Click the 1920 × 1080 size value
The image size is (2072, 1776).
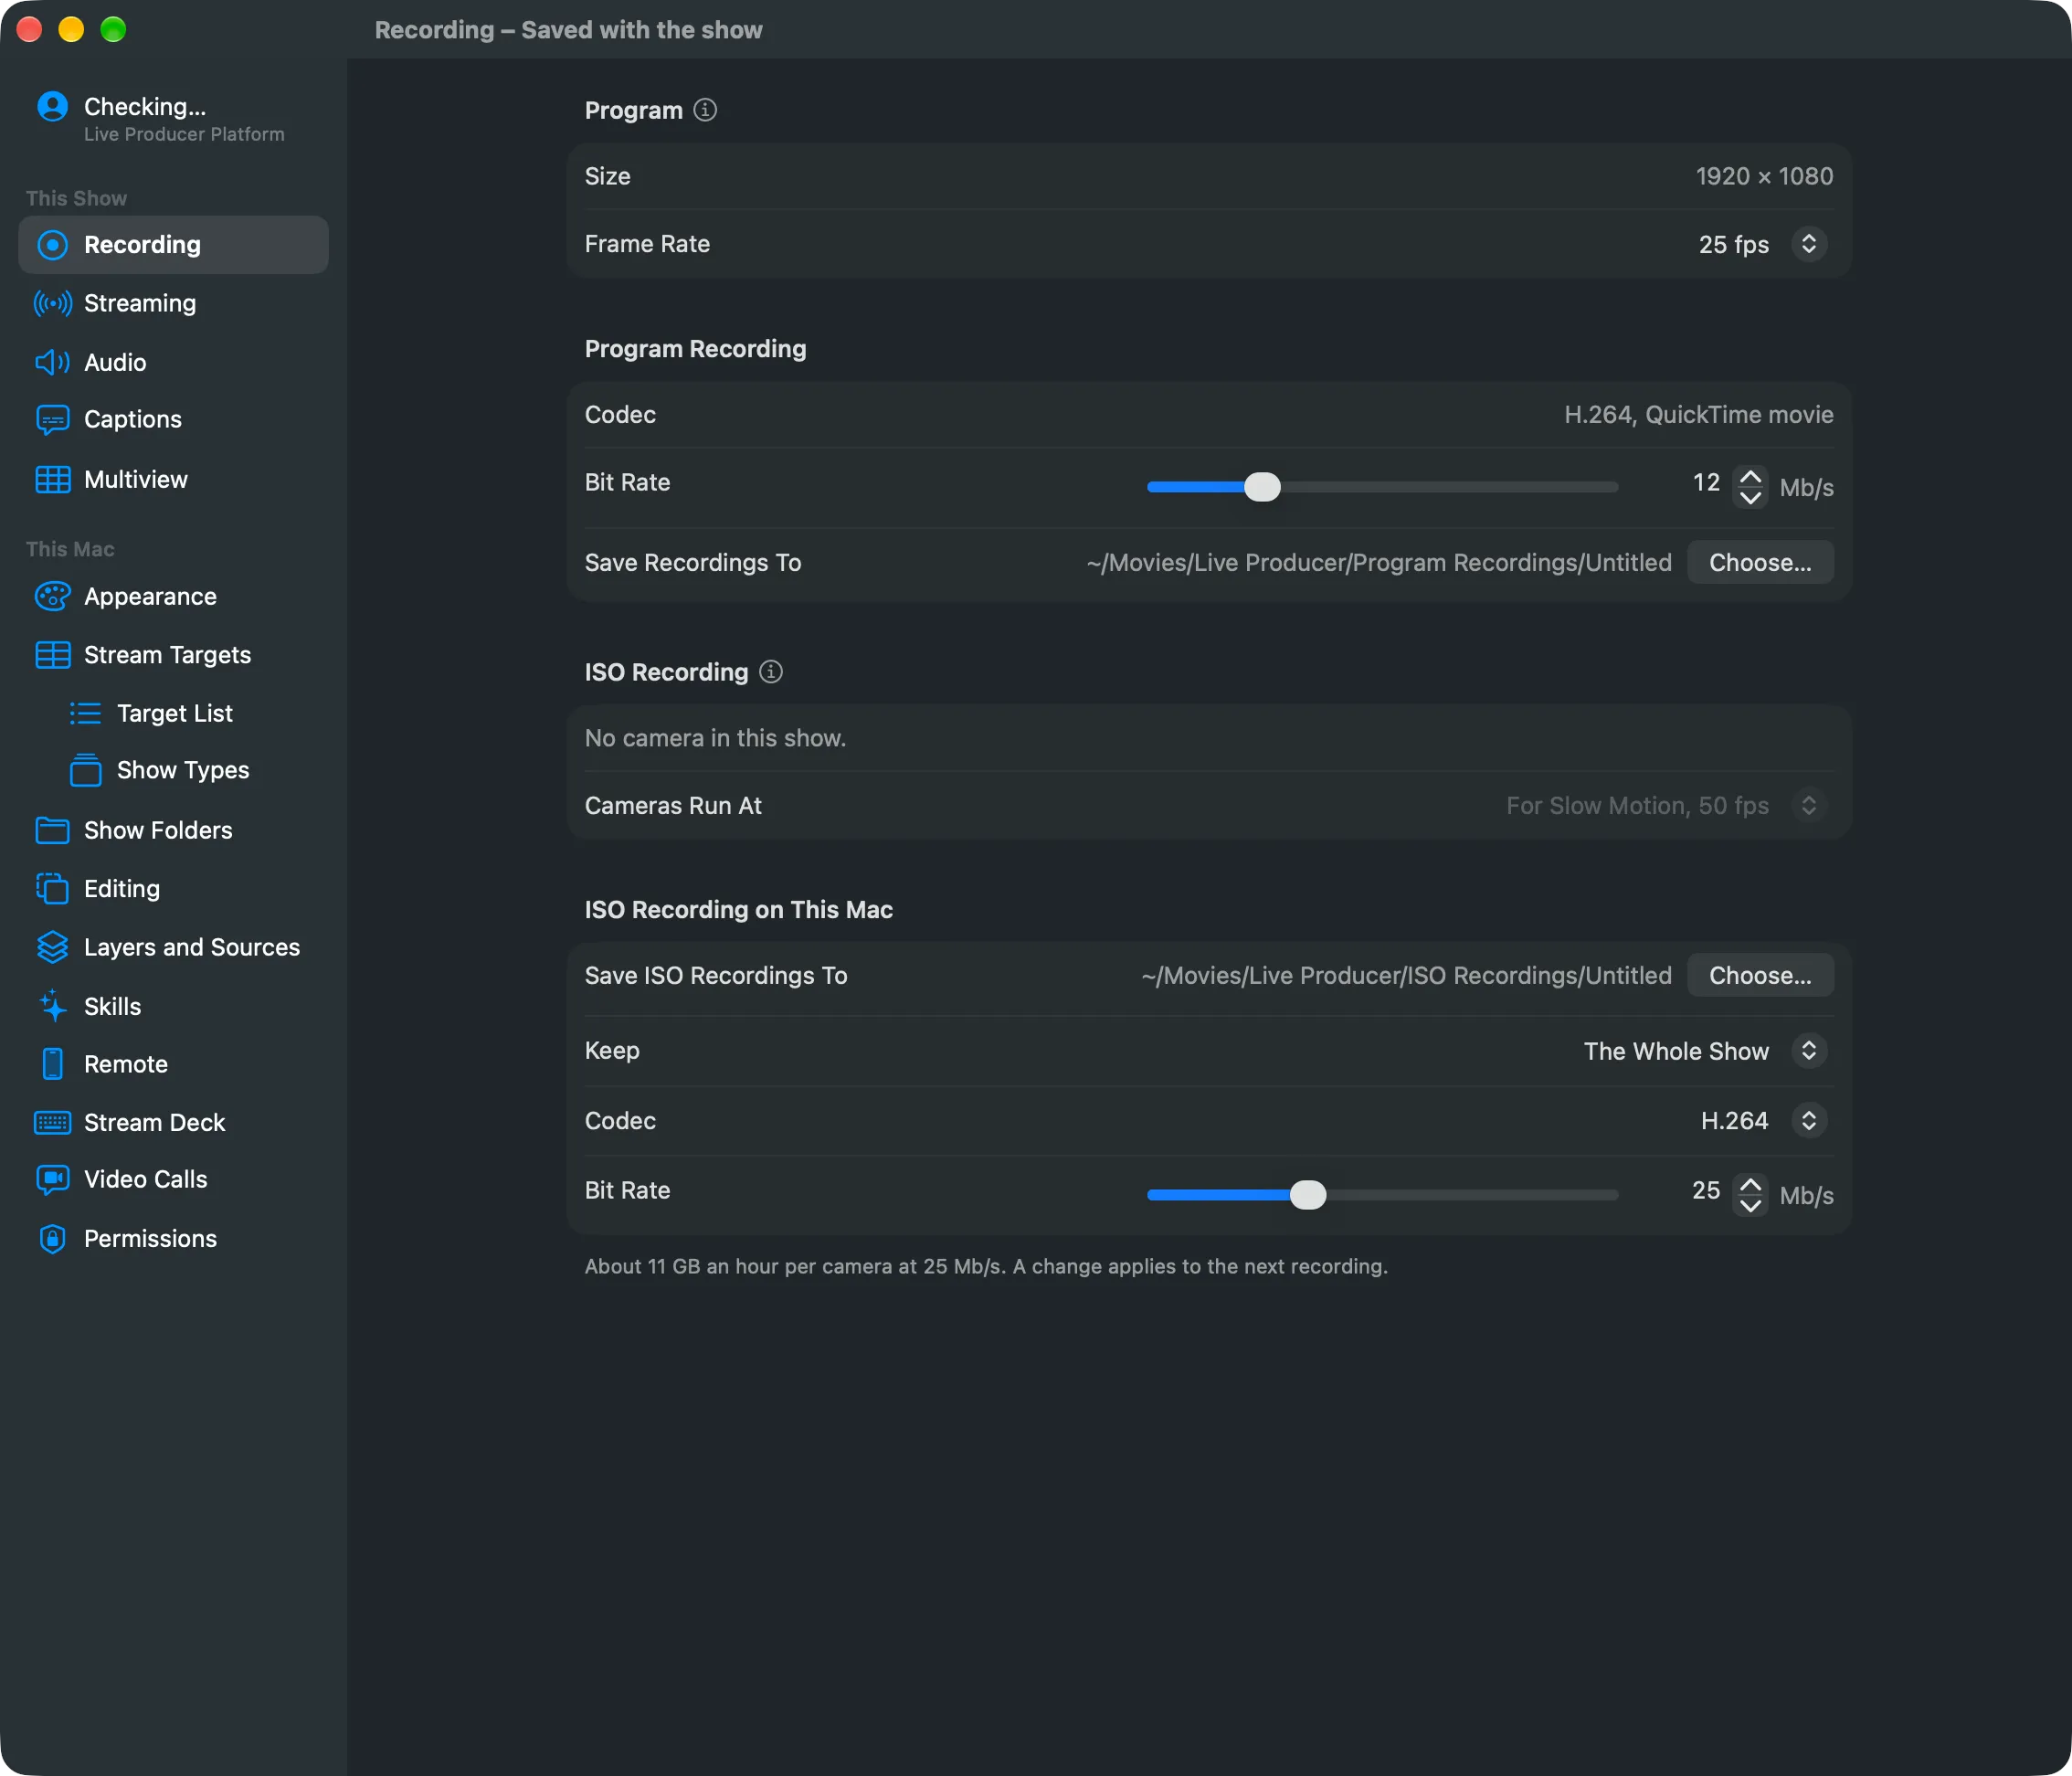1764,177
